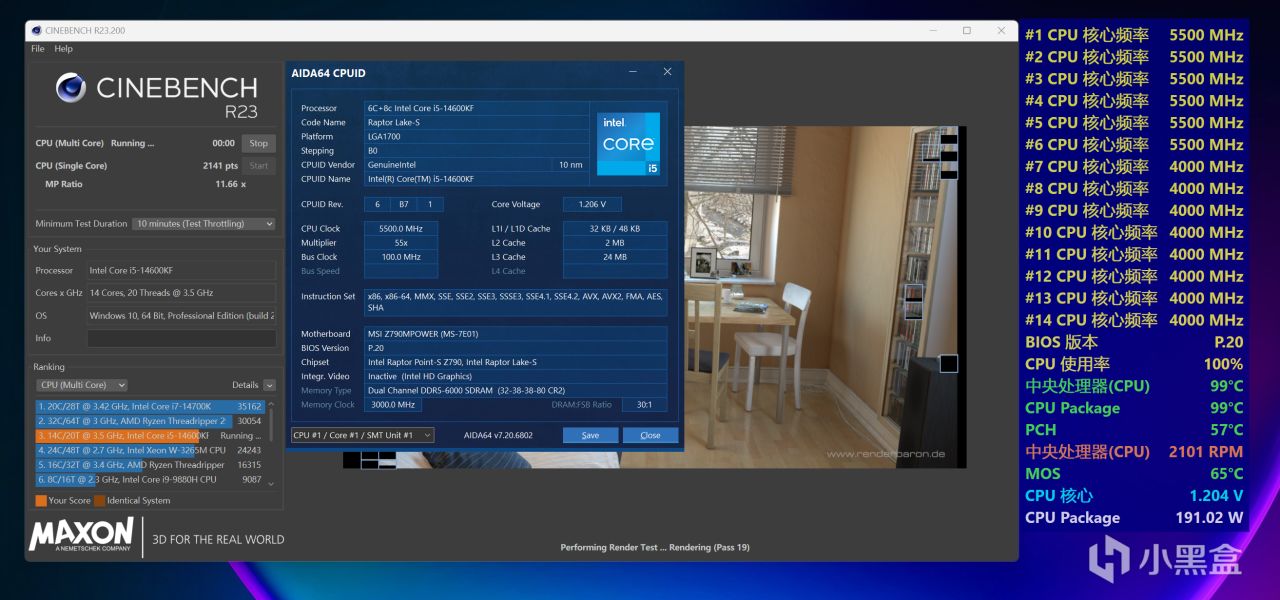Click the AIDA64 Code Name value Raptor Lake-S
This screenshot has width=1280, height=600.
pos(475,122)
